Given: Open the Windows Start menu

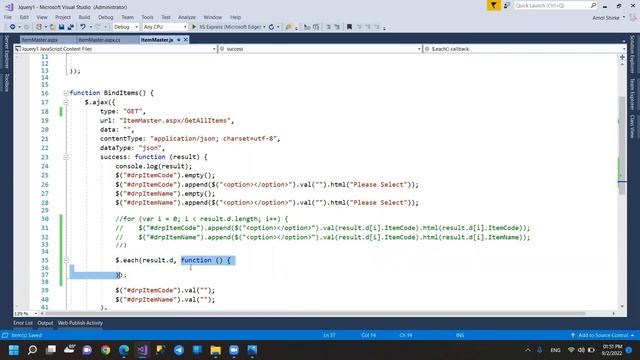Looking at the screenshot, I should tap(14, 350).
